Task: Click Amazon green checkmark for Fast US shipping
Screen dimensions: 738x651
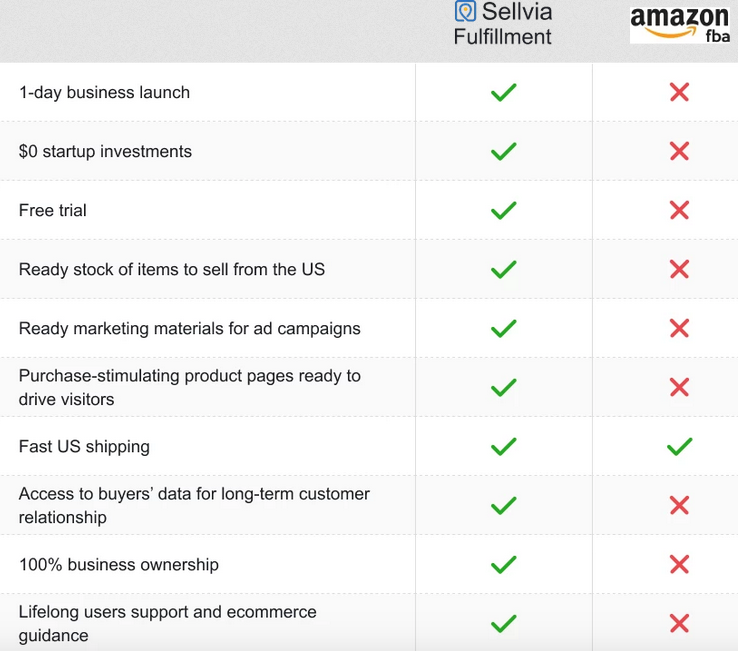Action: pyautogui.click(x=679, y=446)
